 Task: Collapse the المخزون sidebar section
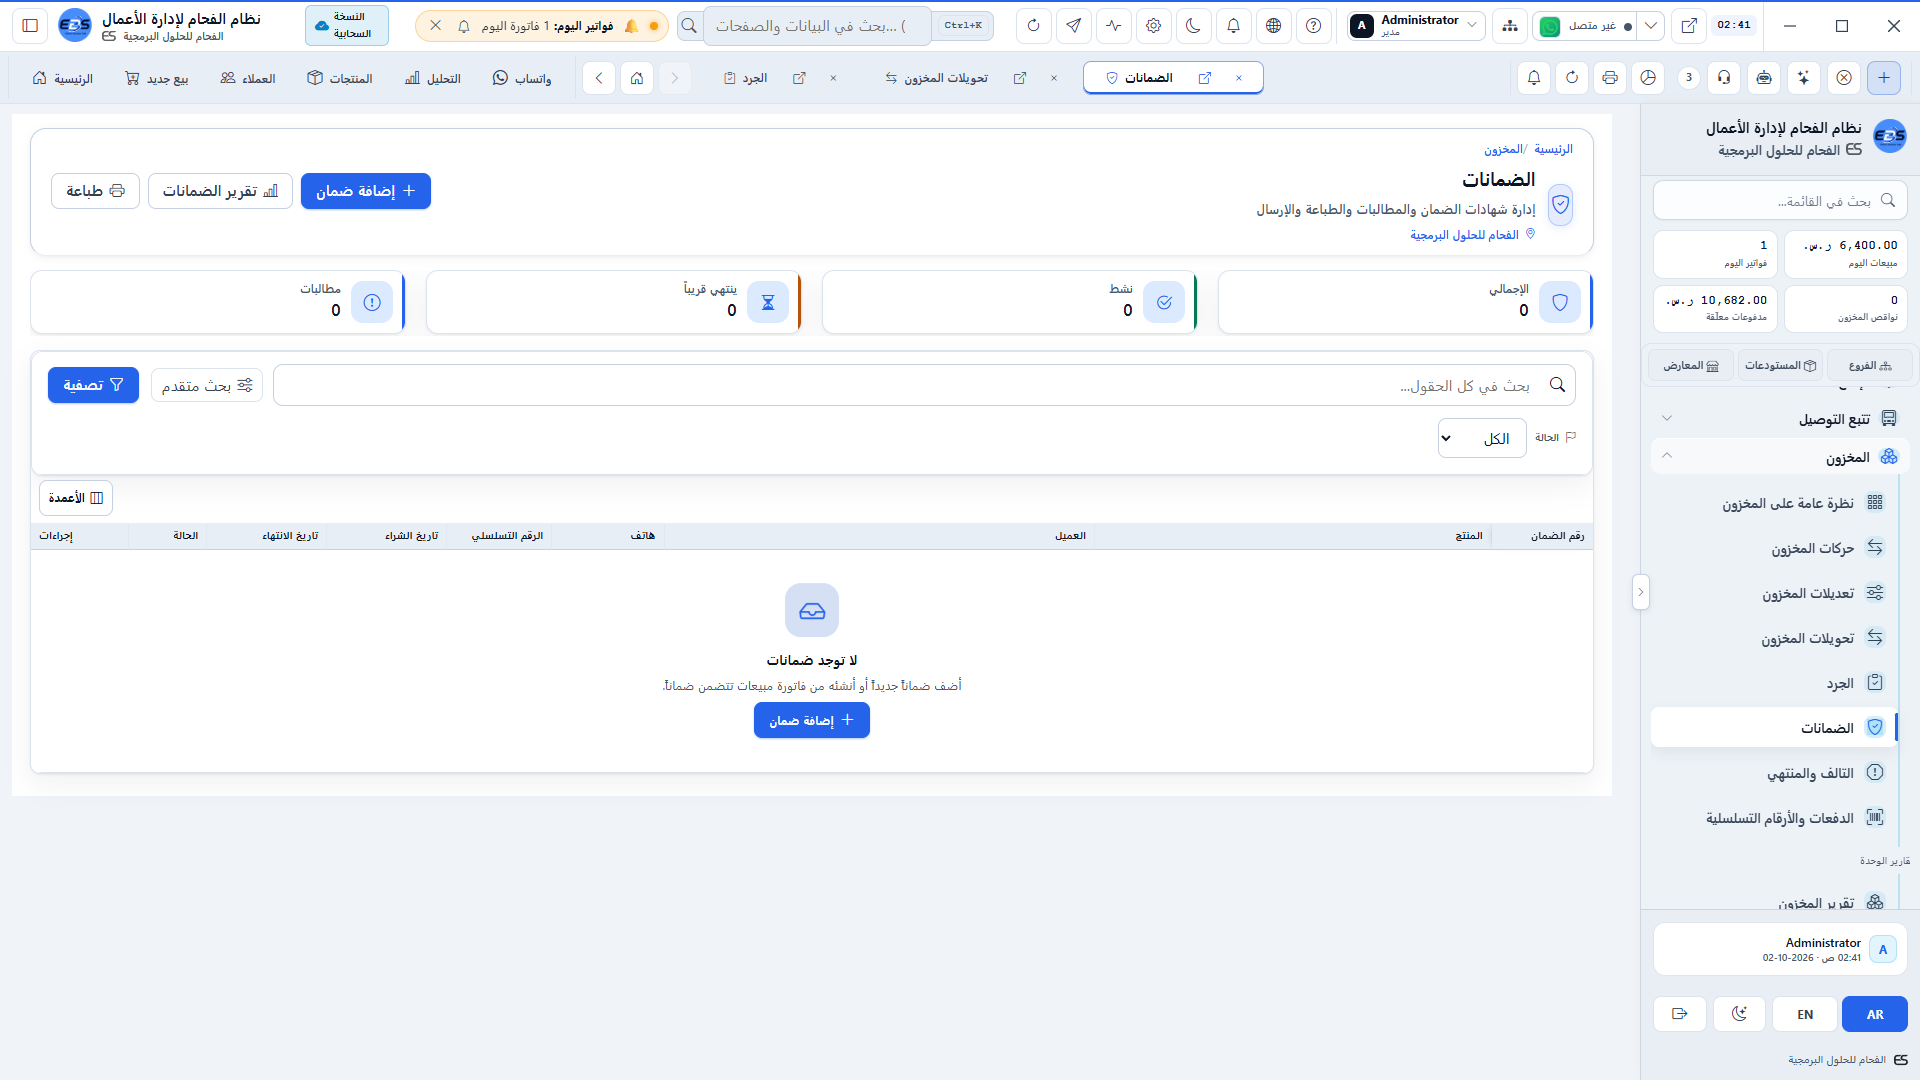(x=1780, y=457)
